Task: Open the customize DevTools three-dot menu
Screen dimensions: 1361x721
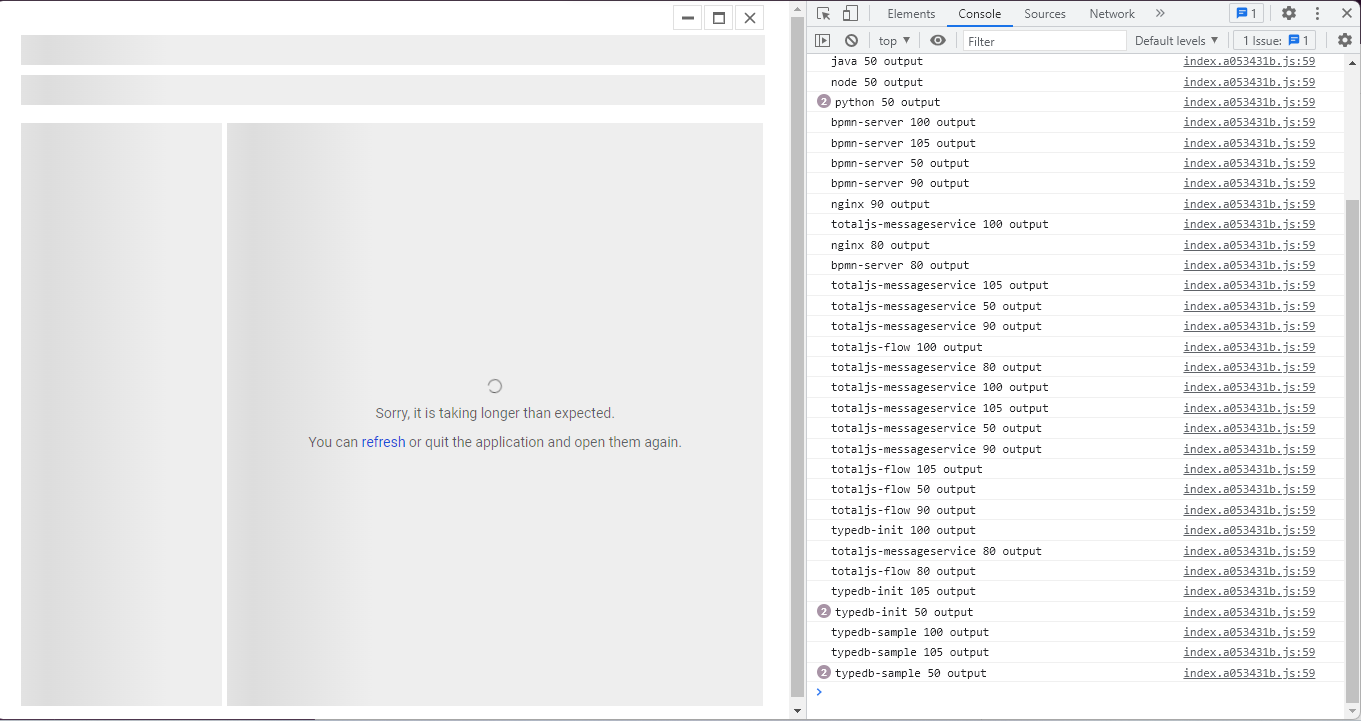Action: pos(1317,13)
